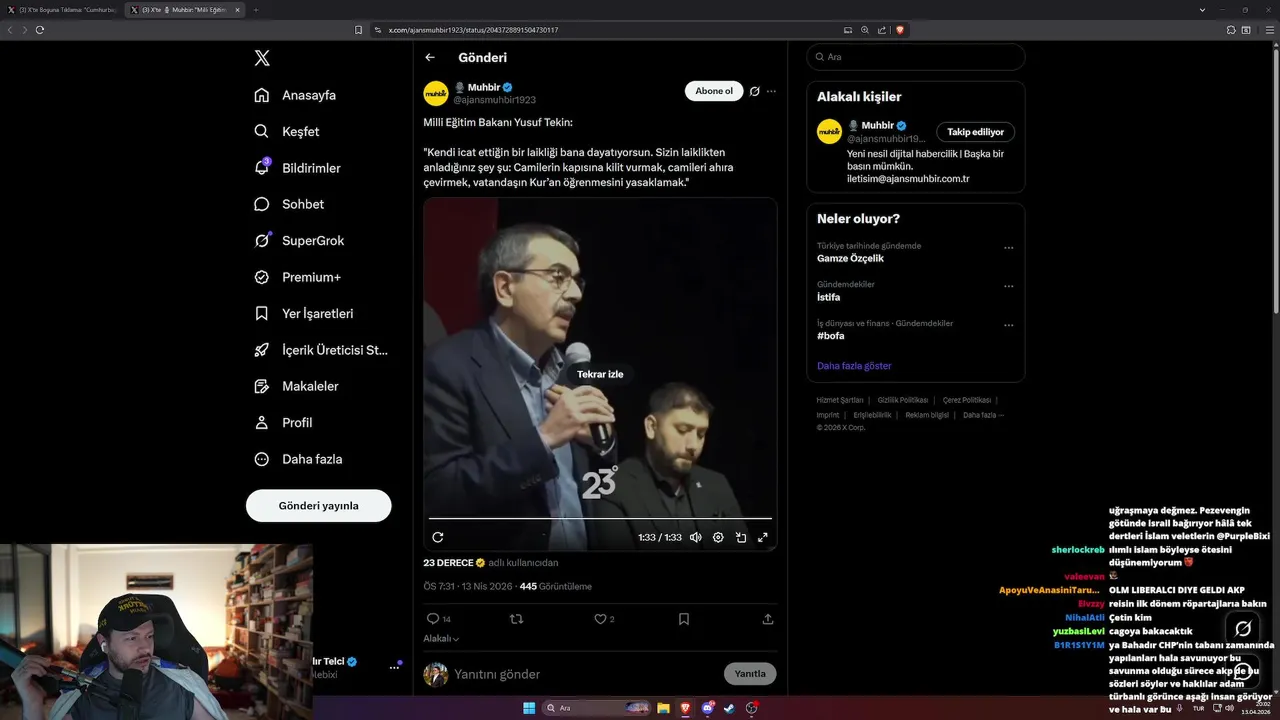
Task: Open new browser tab plus button
Action: (x=255, y=9)
